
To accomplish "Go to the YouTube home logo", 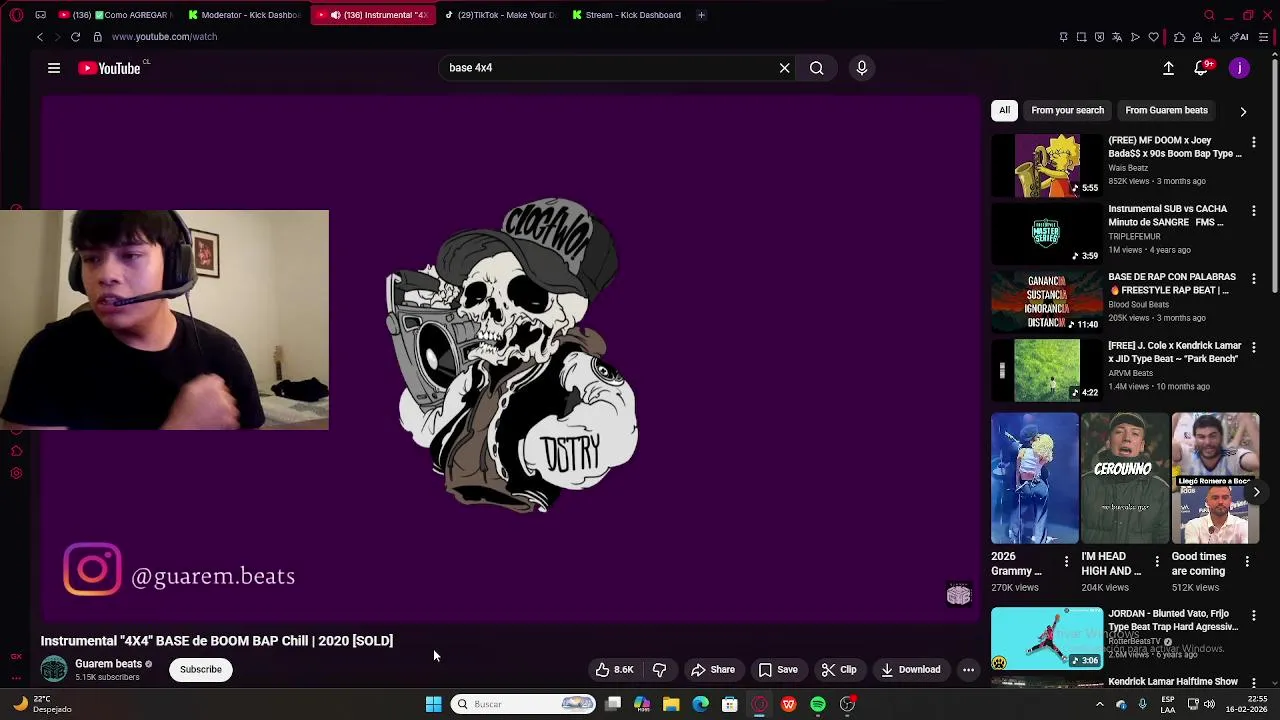I will click(x=109, y=68).
